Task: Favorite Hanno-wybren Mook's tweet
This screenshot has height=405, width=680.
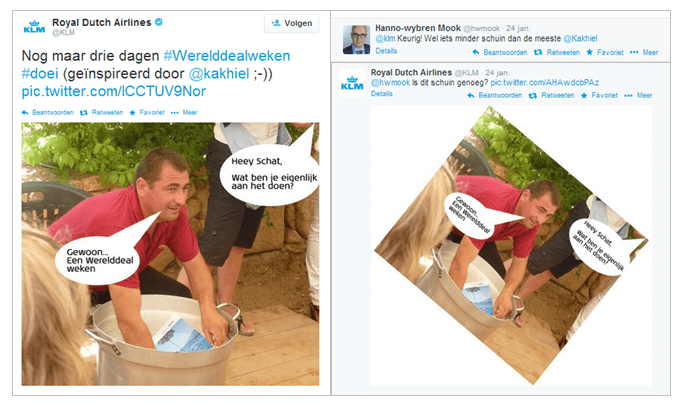Action: click(605, 52)
